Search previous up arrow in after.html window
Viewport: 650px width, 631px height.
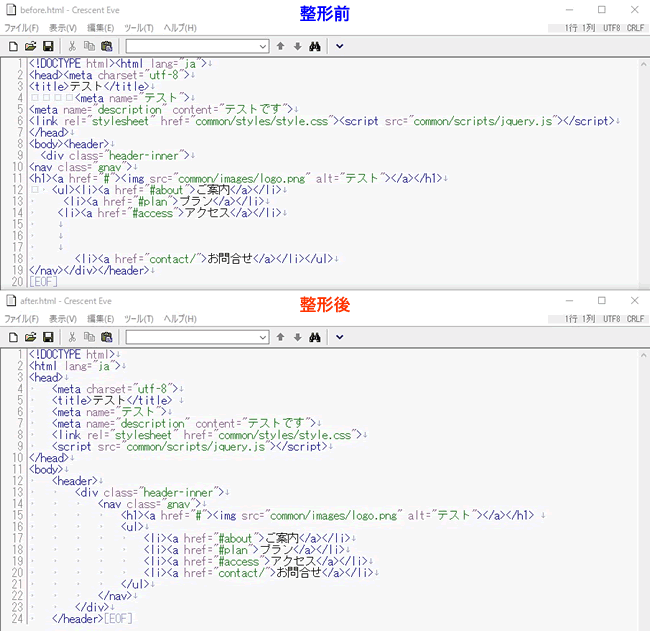281,337
